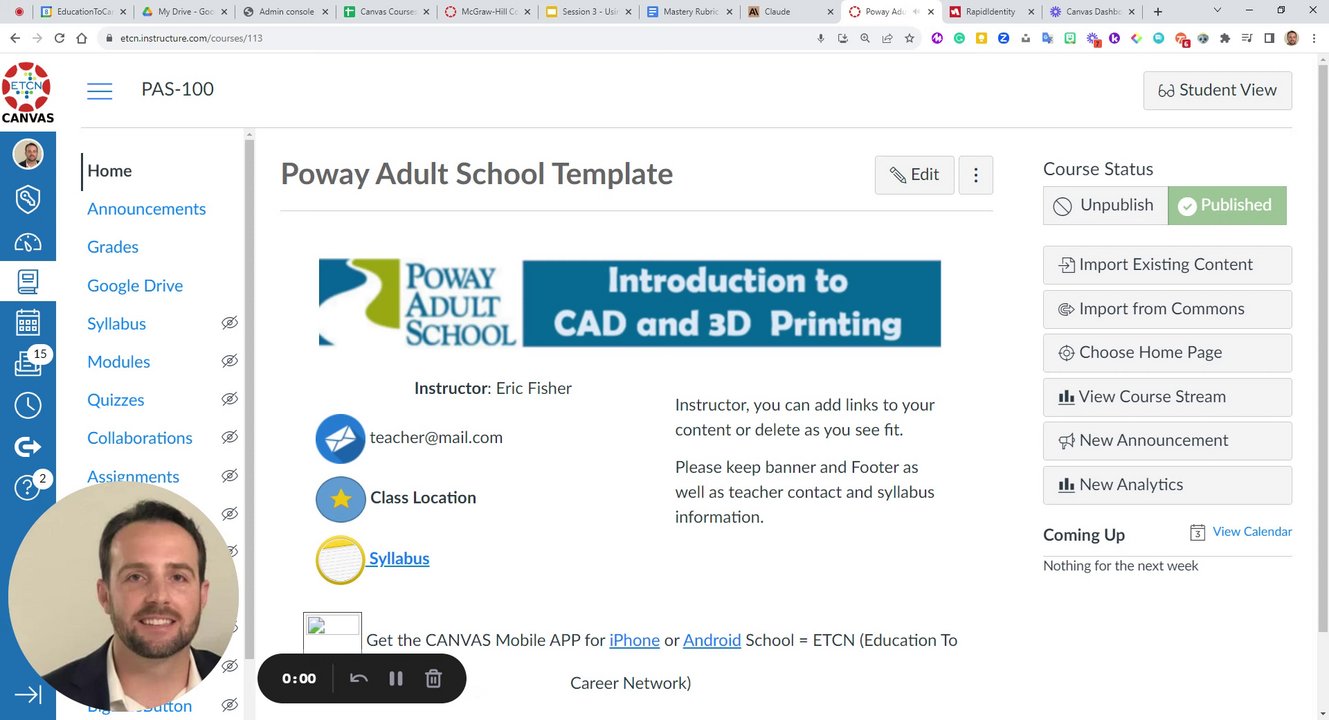
Task: Toggle the eye icon beside Syllabus
Action: [x=229, y=323]
